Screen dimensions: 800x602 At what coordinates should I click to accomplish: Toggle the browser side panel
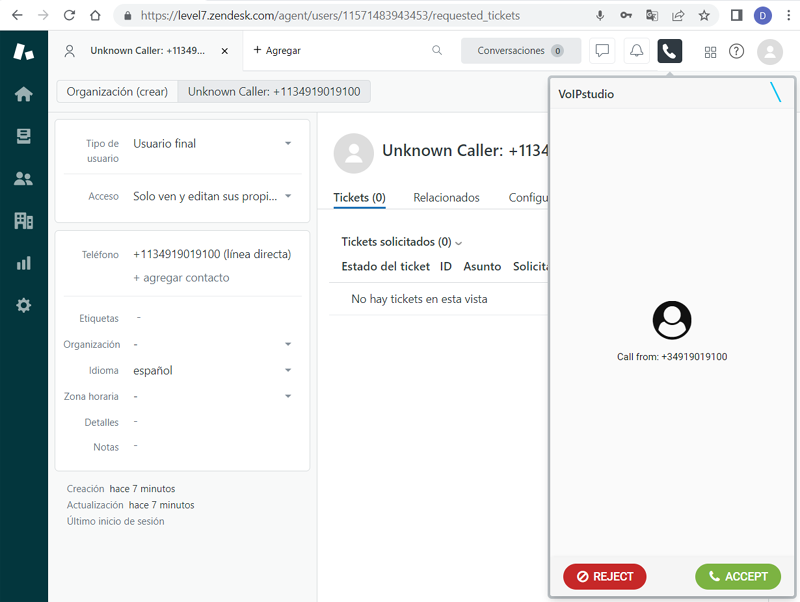pos(736,15)
